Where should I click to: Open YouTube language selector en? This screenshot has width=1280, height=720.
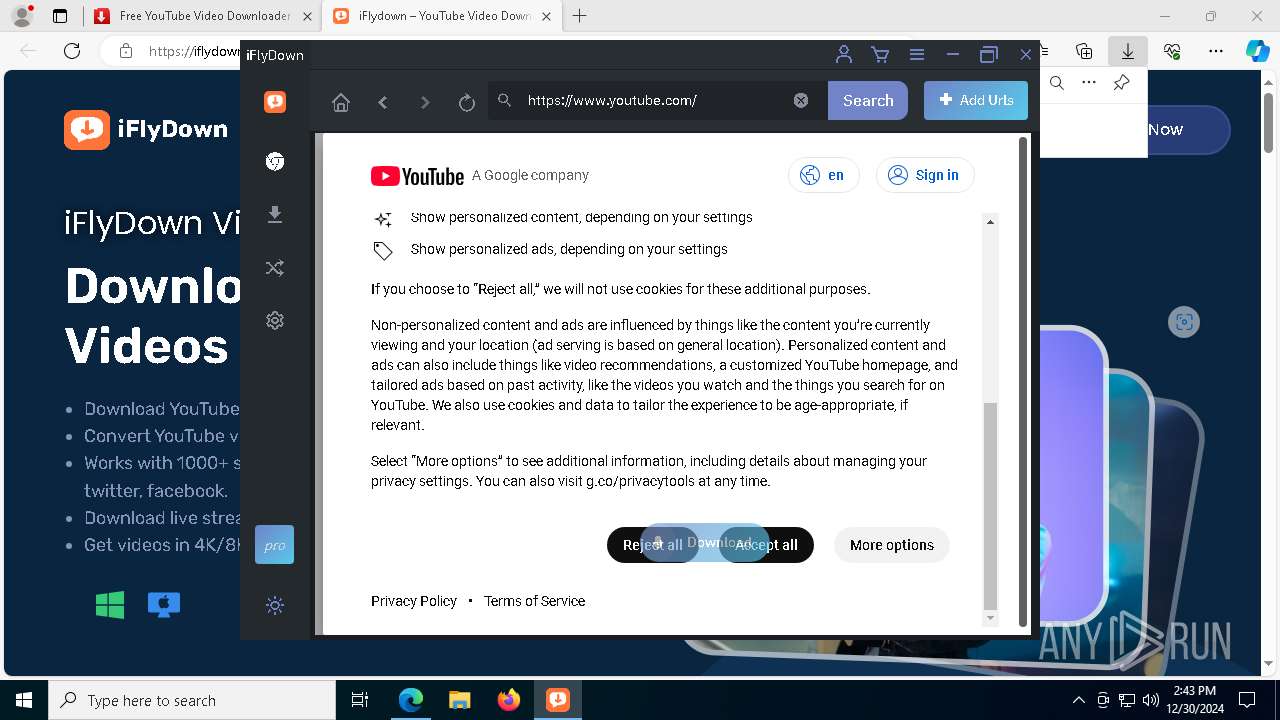tap(824, 175)
